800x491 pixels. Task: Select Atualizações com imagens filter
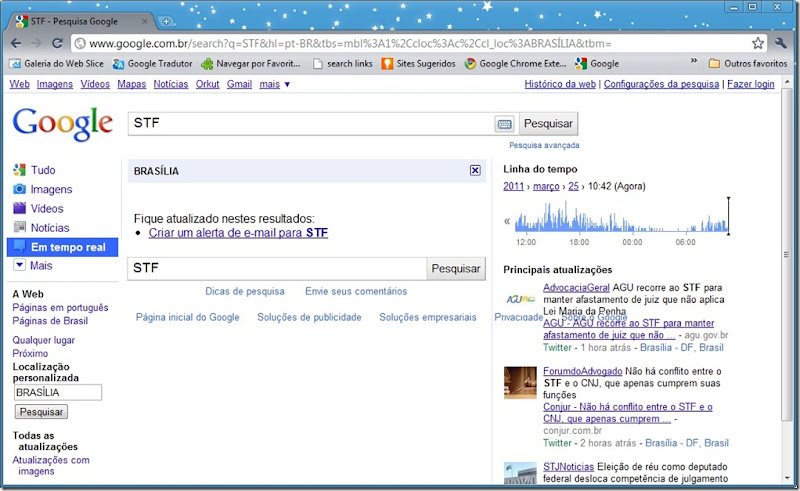[51, 465]
